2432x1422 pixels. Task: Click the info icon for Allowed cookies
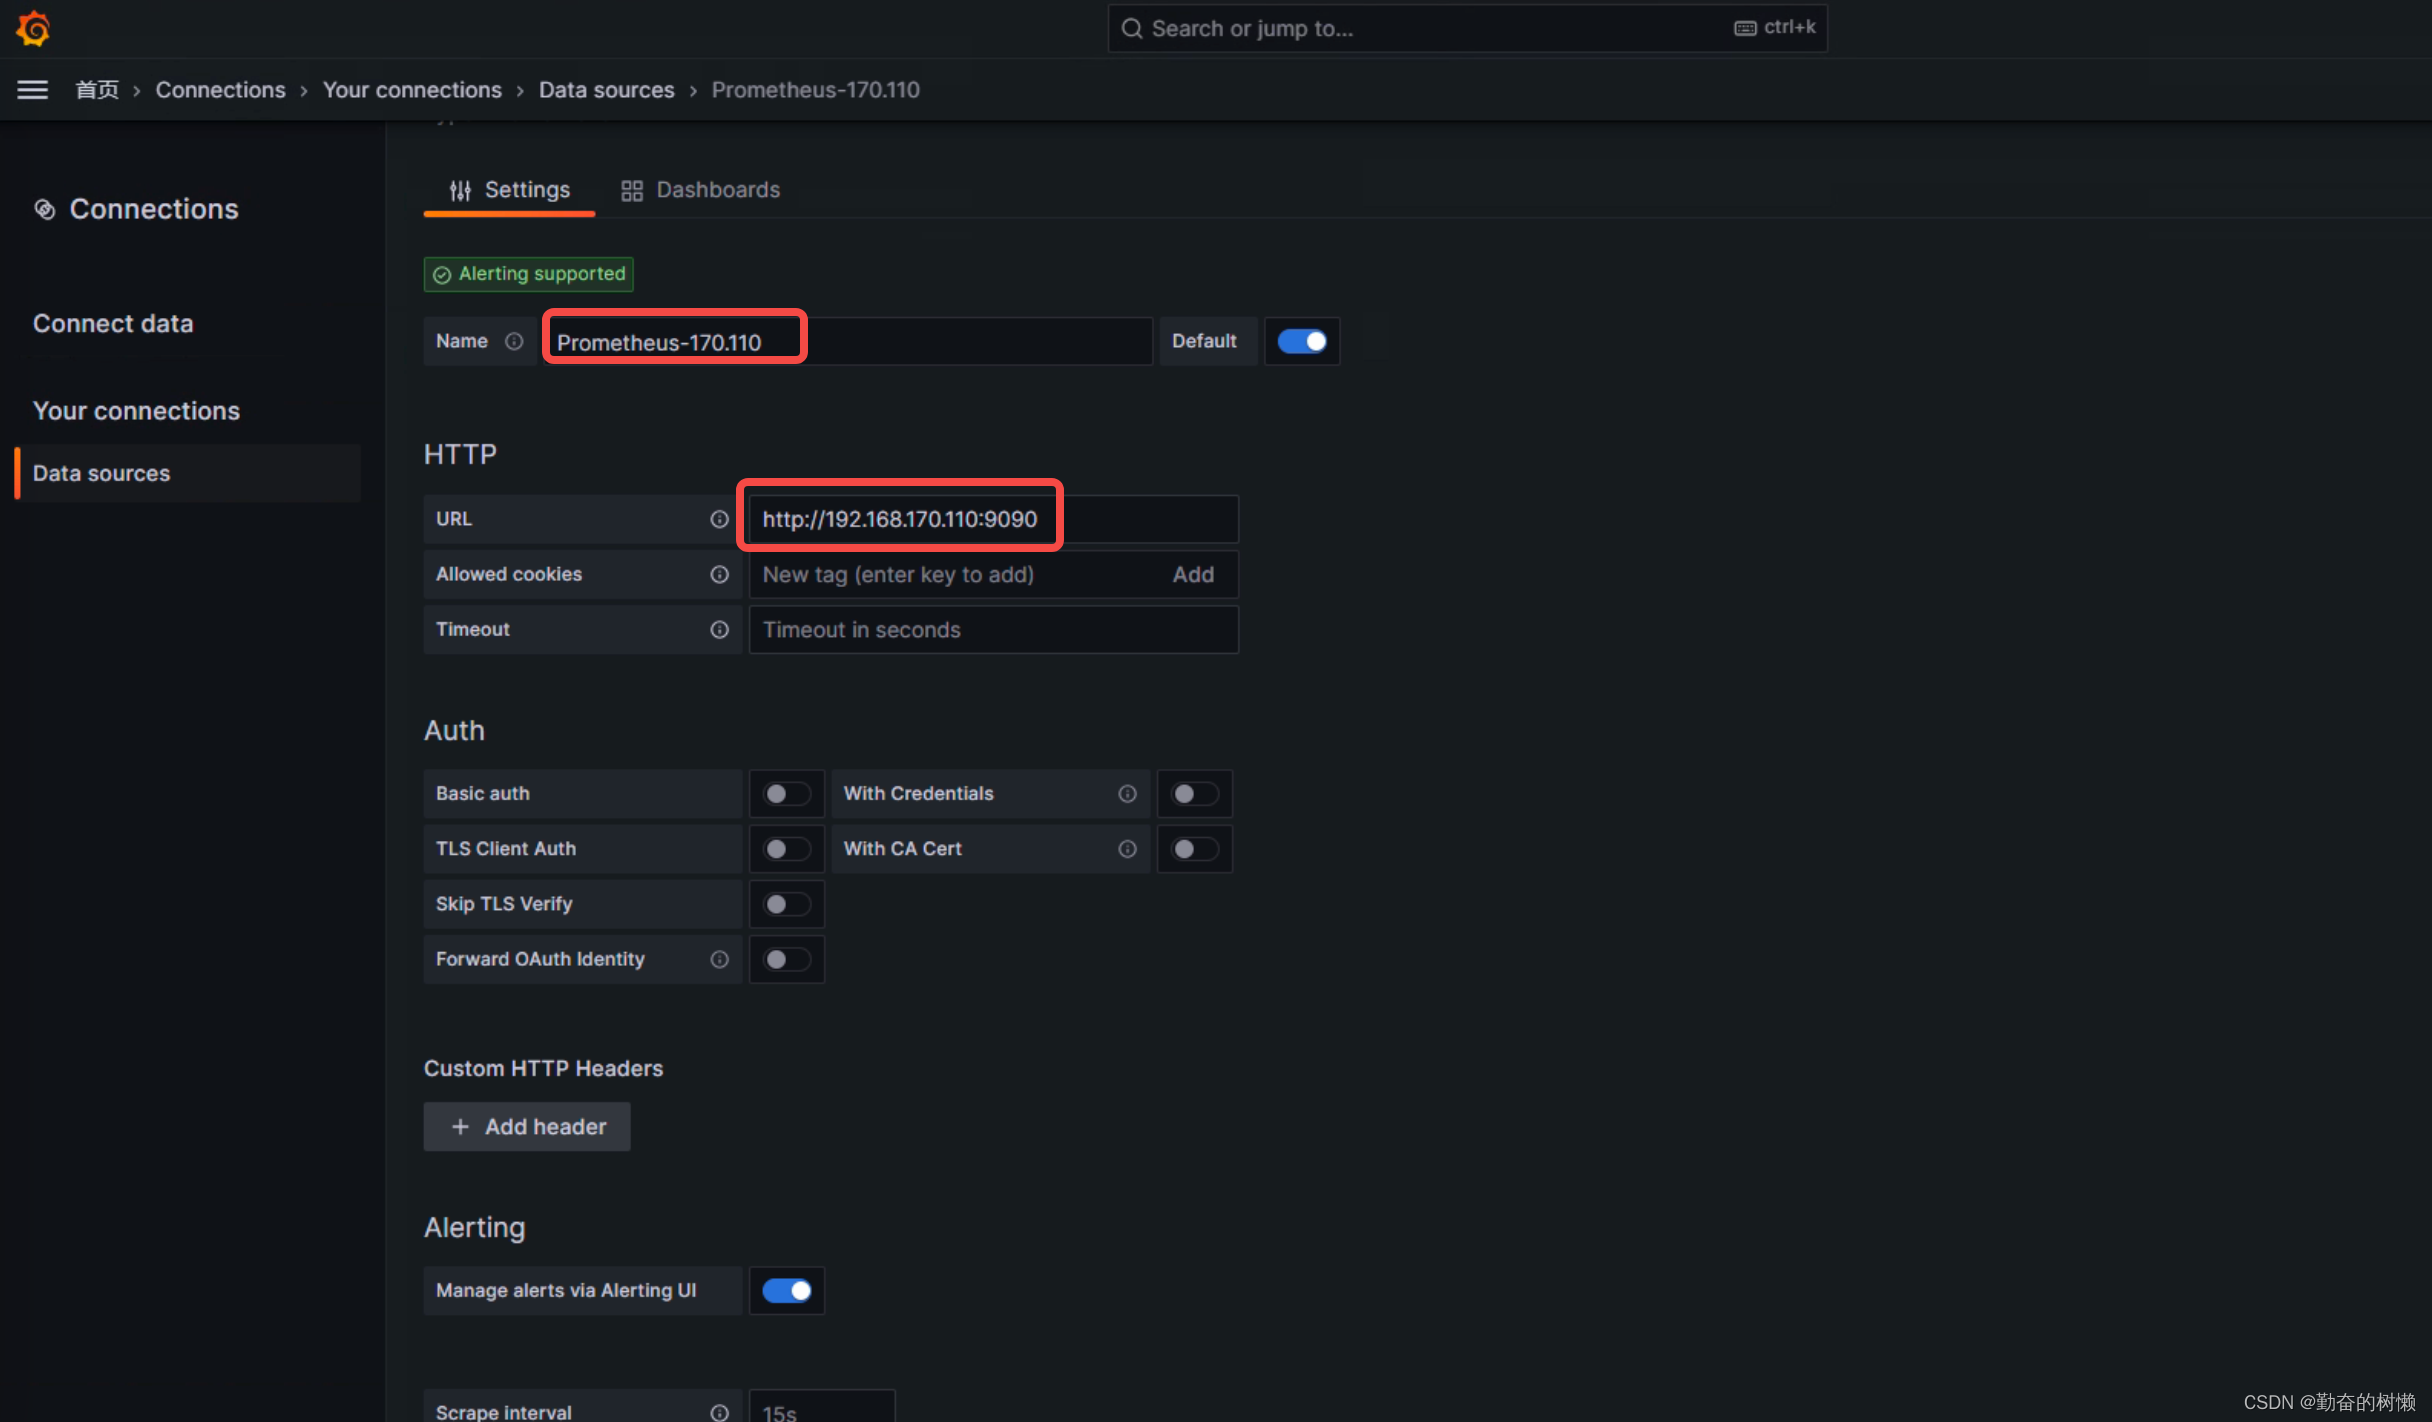719,574
